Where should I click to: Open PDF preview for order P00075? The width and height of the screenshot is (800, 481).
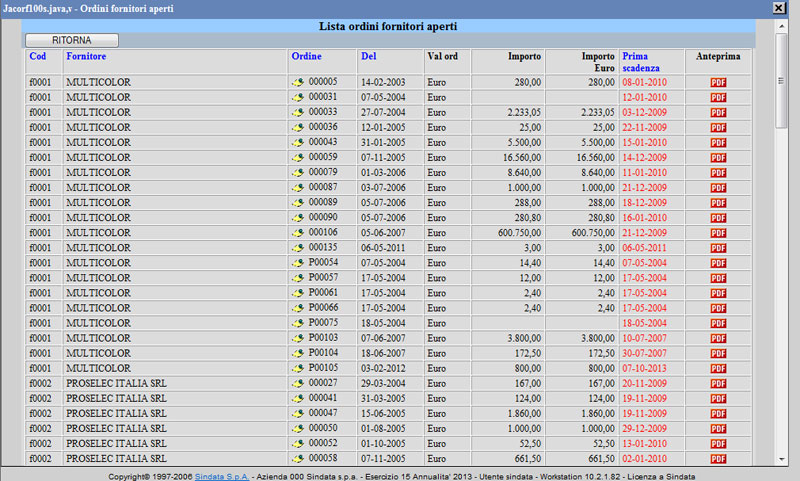718,323
